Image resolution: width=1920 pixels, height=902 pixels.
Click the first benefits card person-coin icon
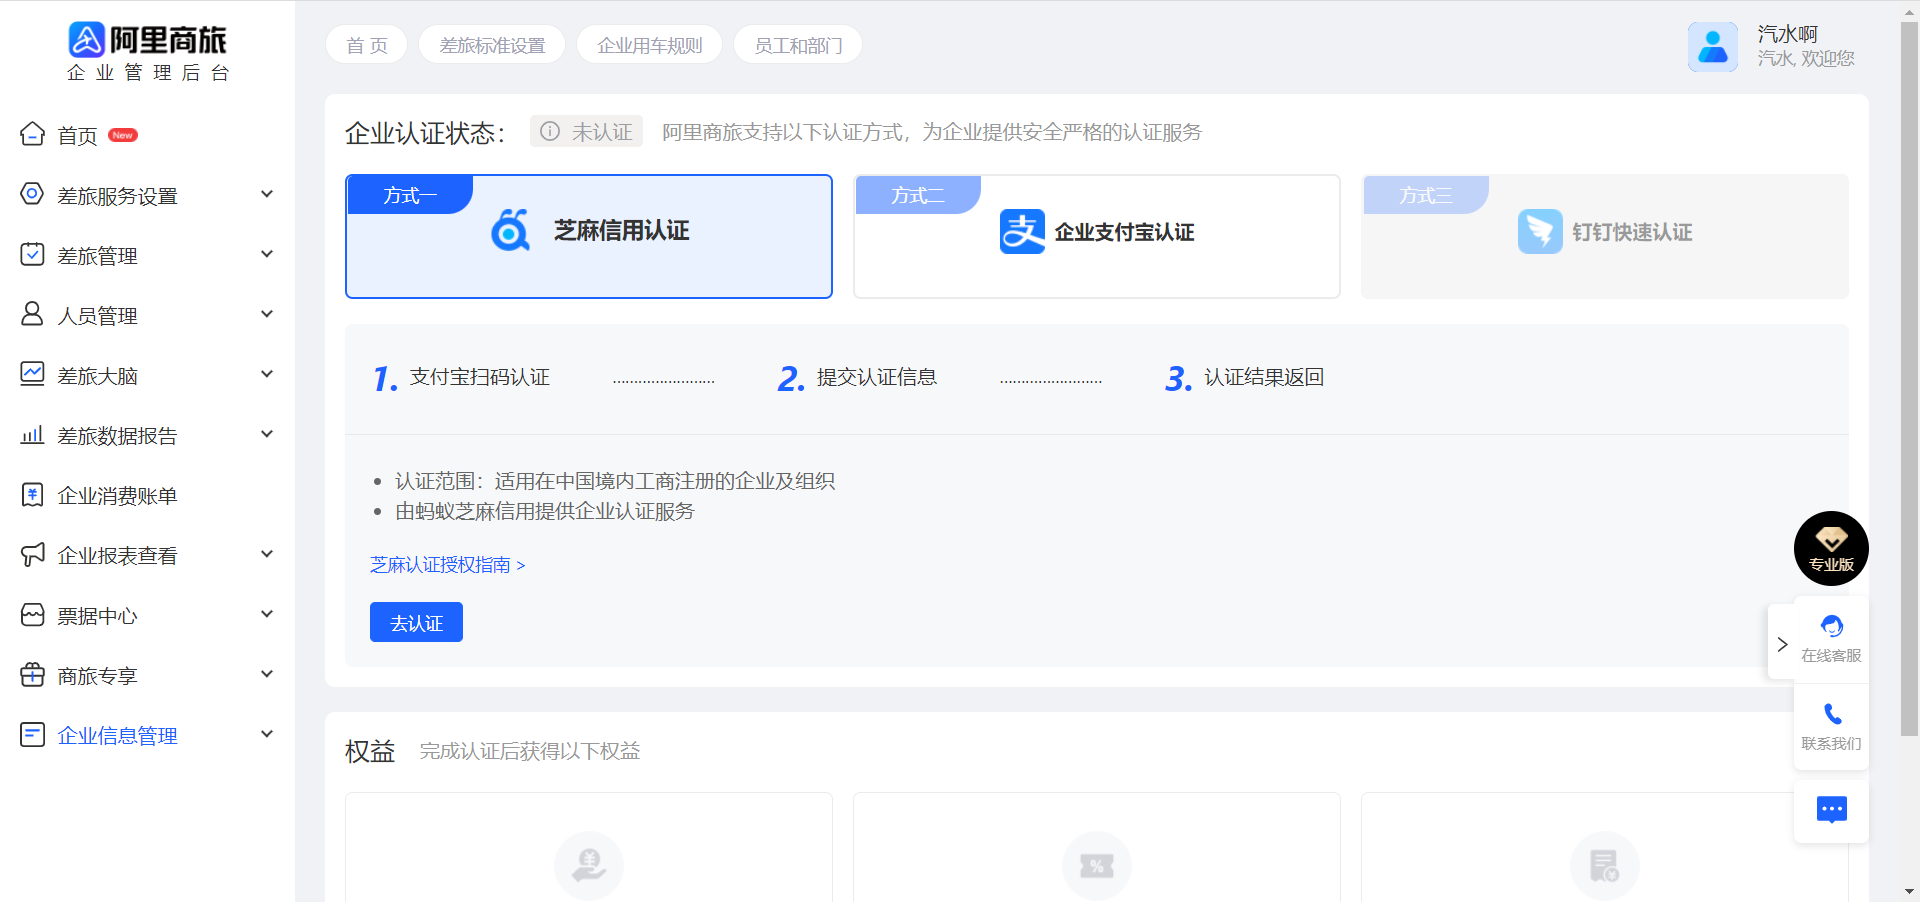pyautogui.click(x=589, y=865)
